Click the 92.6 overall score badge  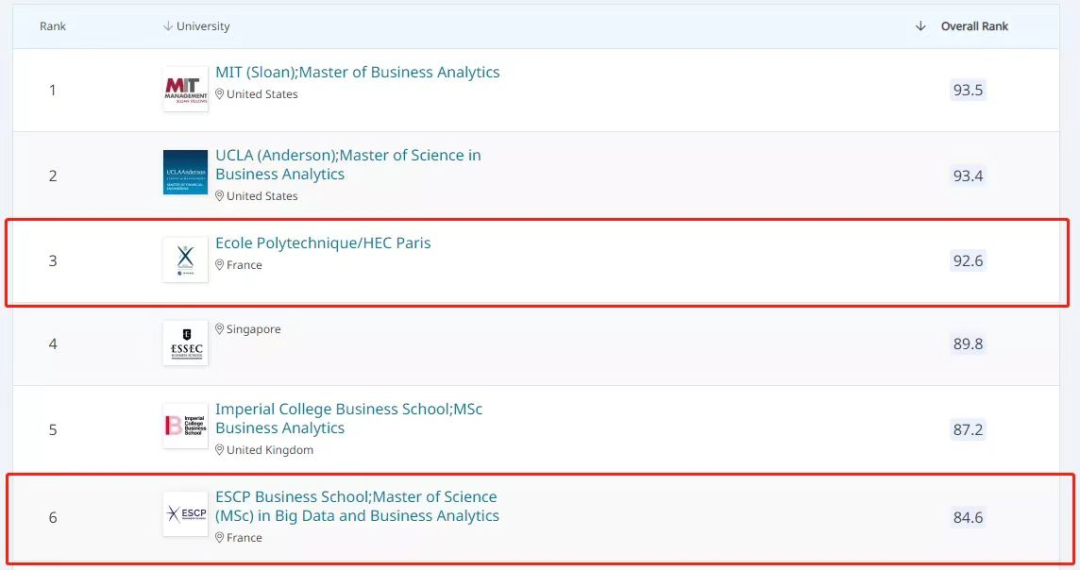click(x=967, y=261)
